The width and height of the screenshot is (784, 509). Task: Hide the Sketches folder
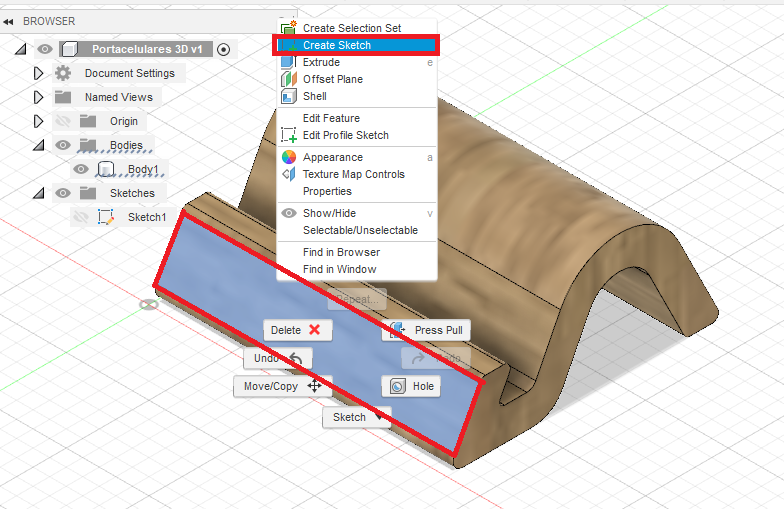coord(62,193)
